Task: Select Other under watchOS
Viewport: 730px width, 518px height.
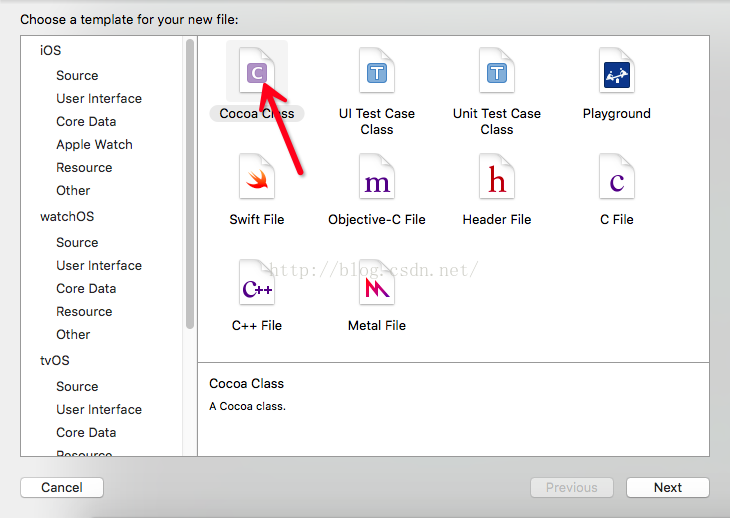Action: tap(73, 334)
